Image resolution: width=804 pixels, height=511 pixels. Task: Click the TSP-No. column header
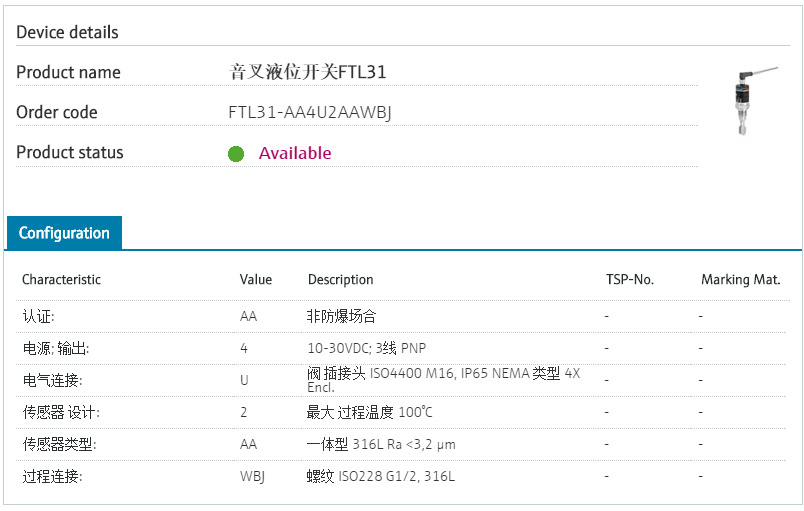point(630,280)
